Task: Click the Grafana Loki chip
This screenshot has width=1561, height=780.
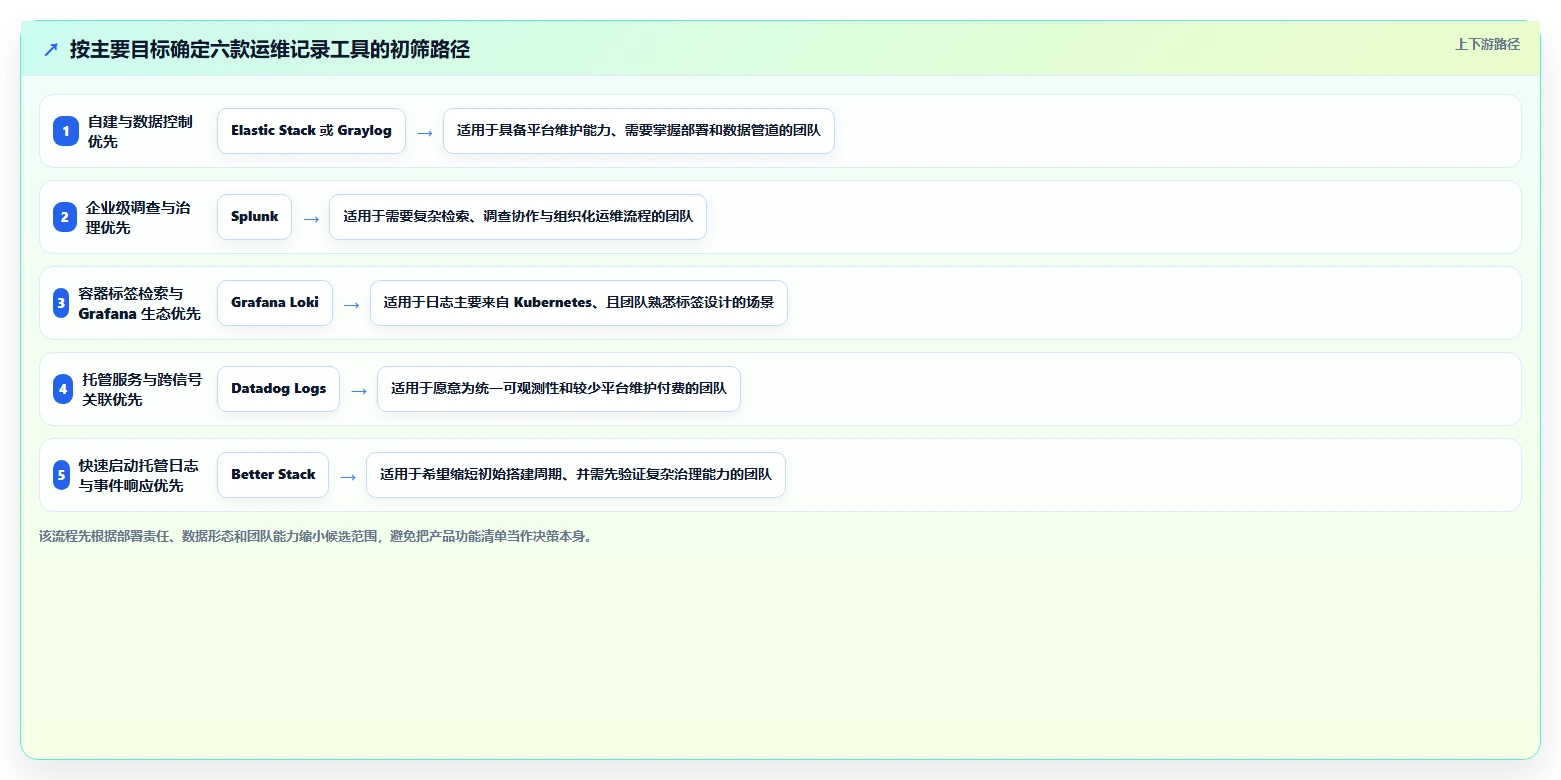Action: (x=275, y=303)
